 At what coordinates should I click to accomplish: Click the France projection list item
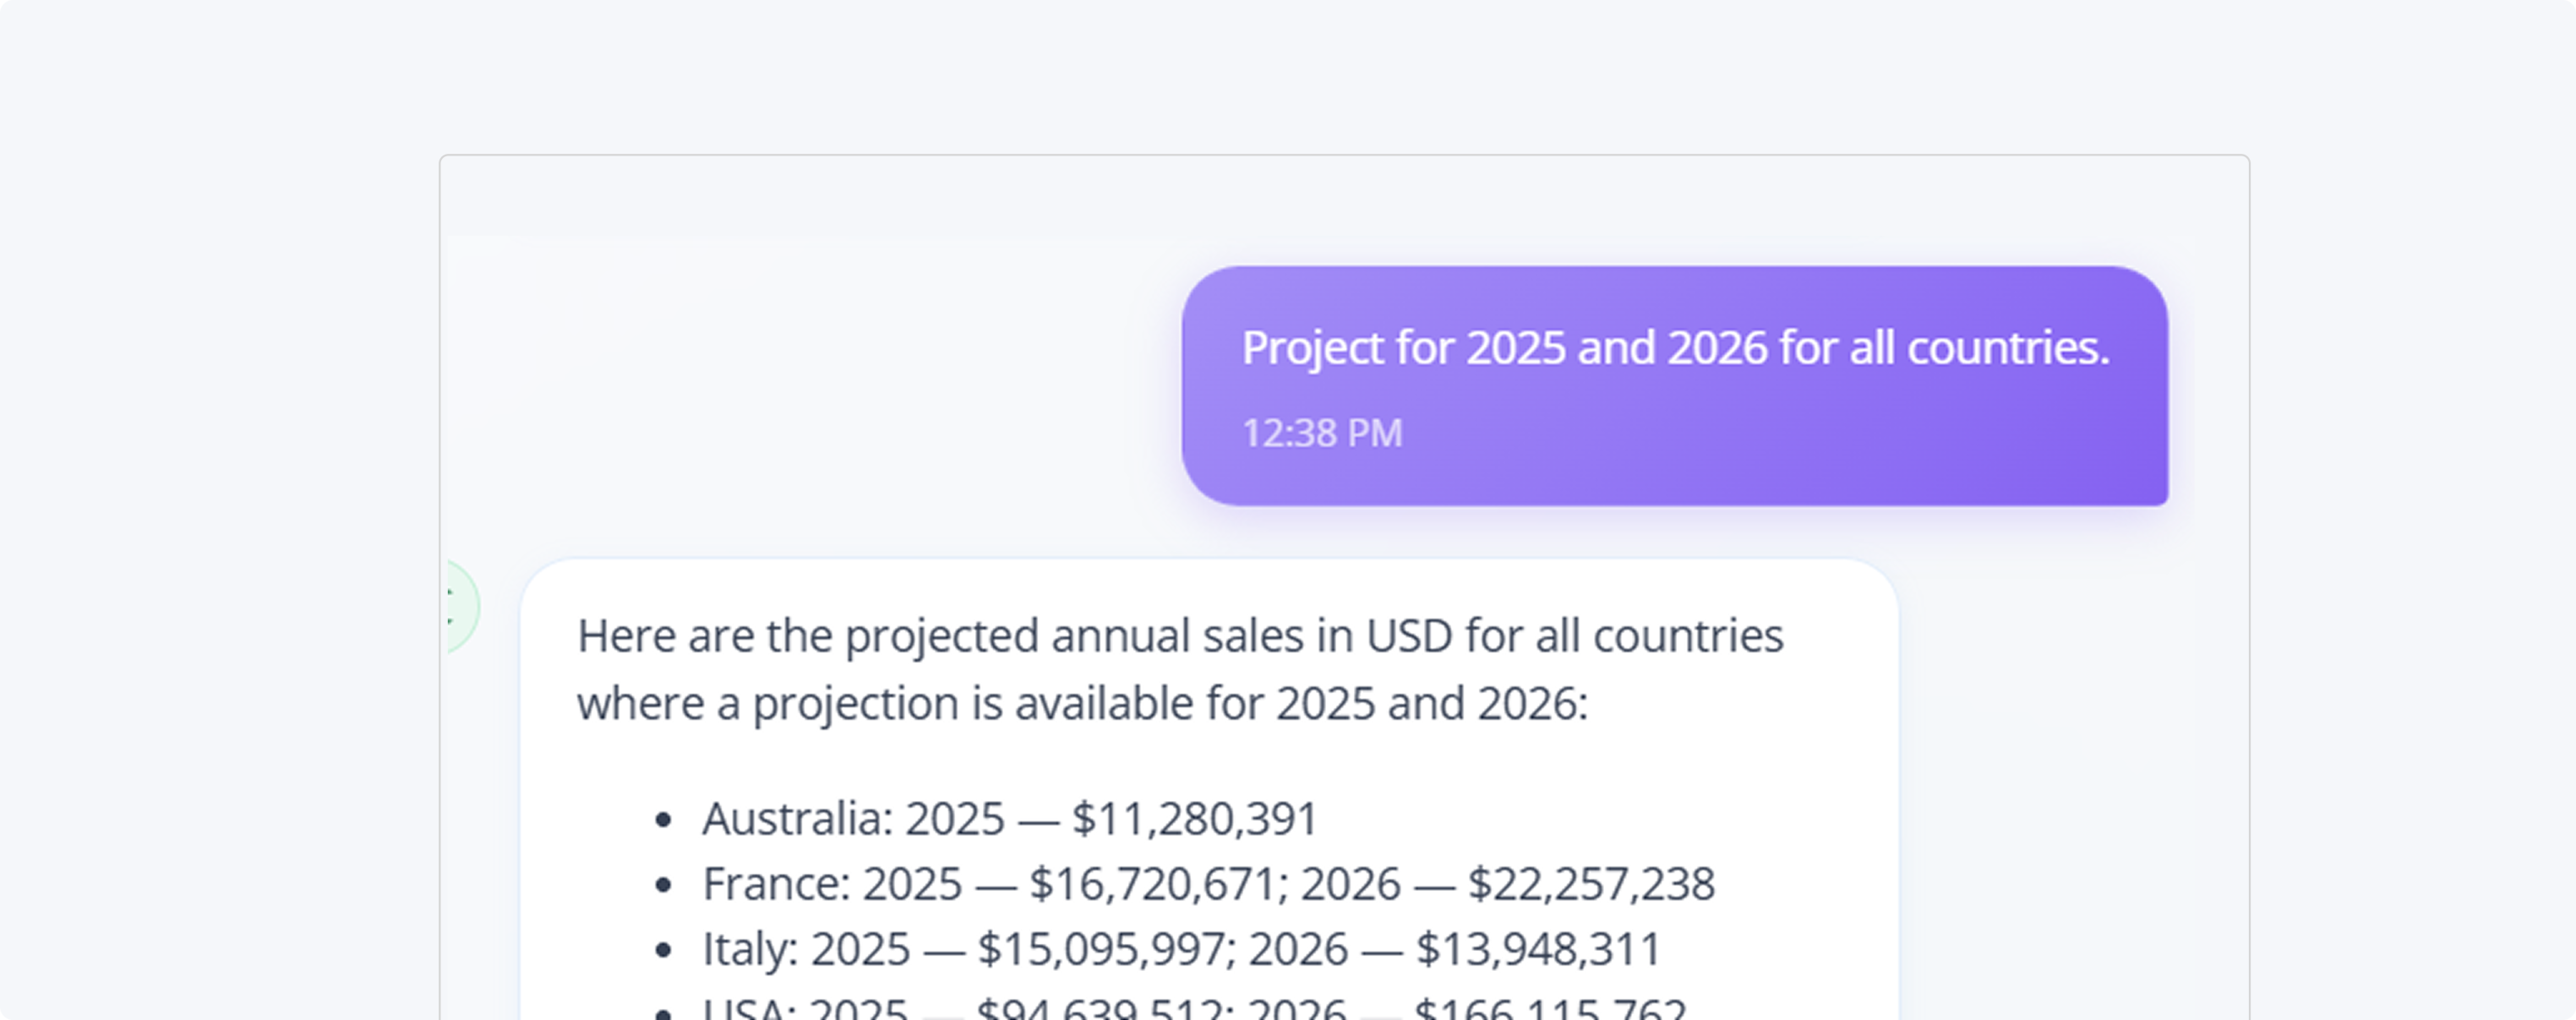point(1208,884)
